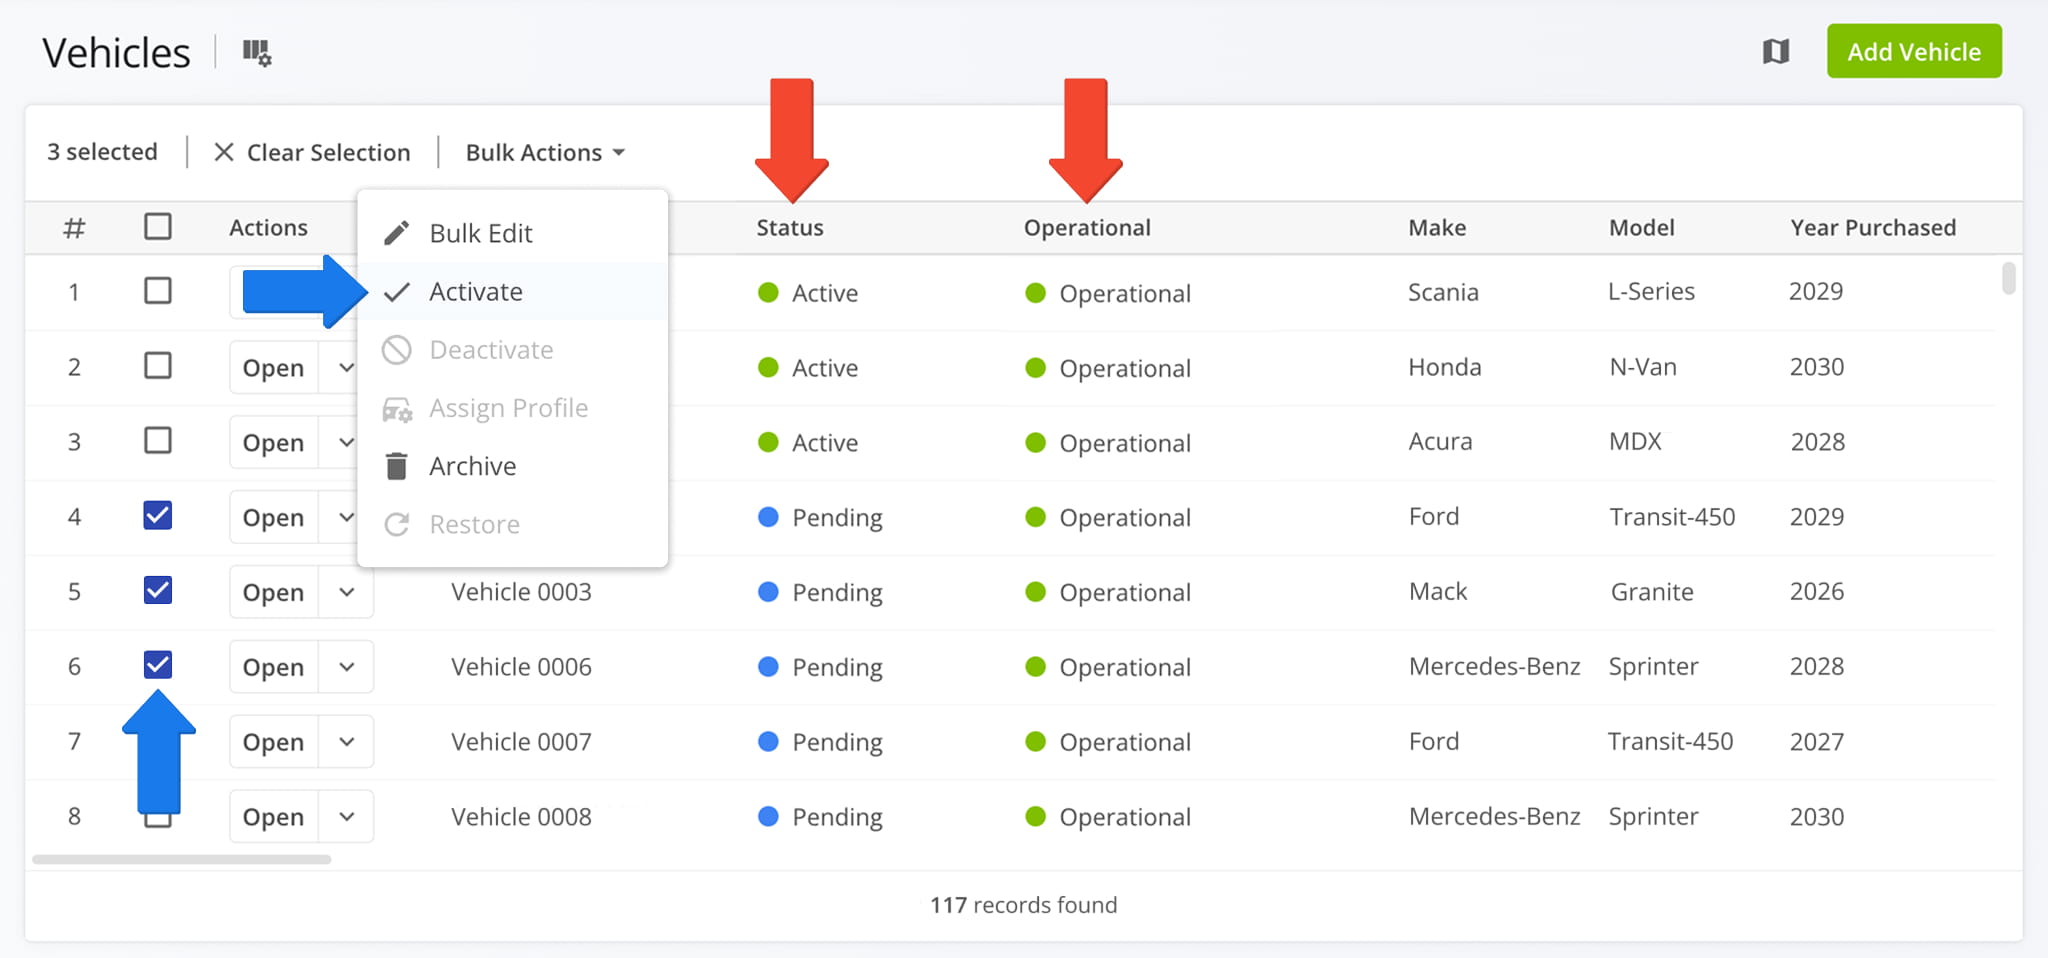The image size is (2048, 958).
Task: Click the Vehicle 0007 name cell
Action: pos(521,741)
